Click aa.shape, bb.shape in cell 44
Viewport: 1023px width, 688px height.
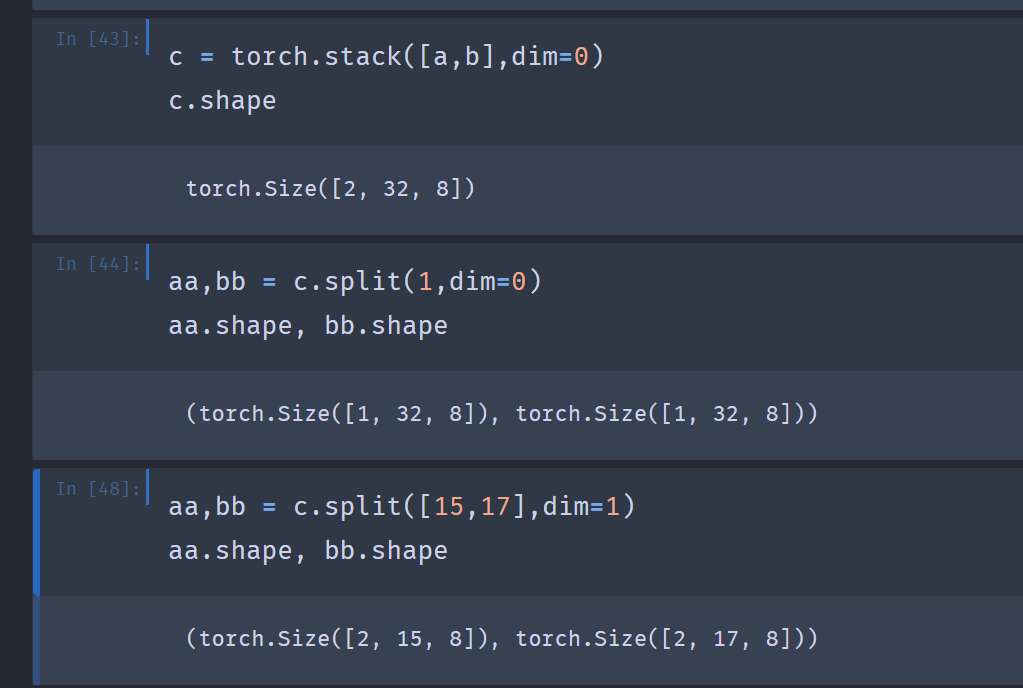coord(308,325)
